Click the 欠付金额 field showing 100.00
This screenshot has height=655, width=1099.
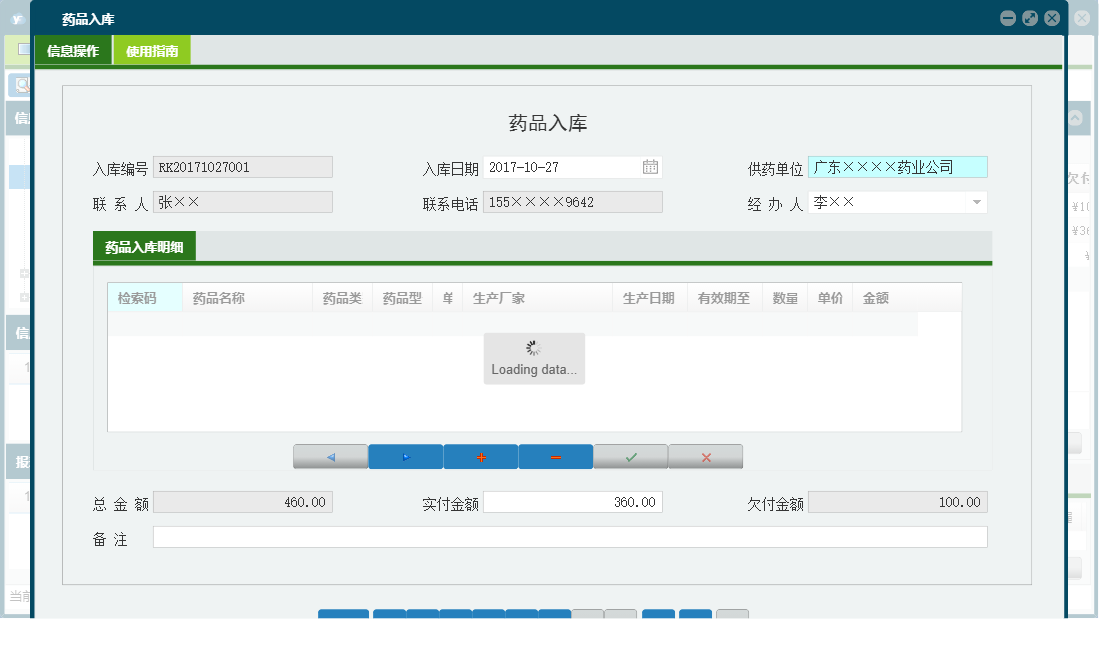click(x=897, y=501)
